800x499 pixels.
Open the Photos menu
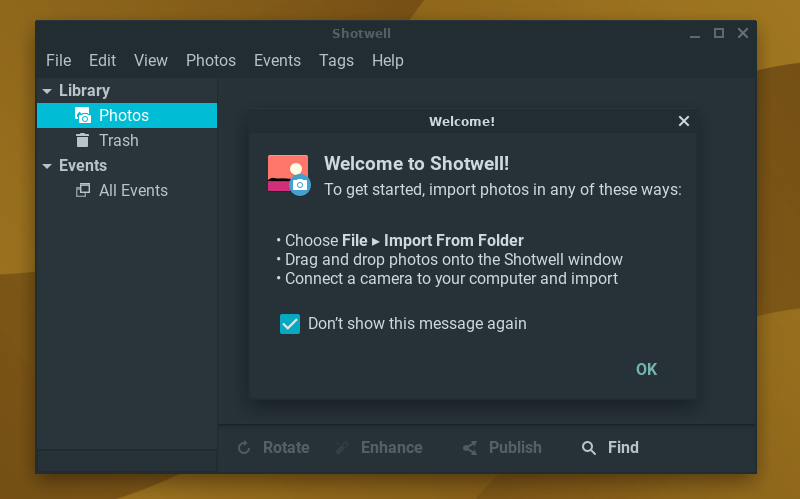click(x=211, y=60)
